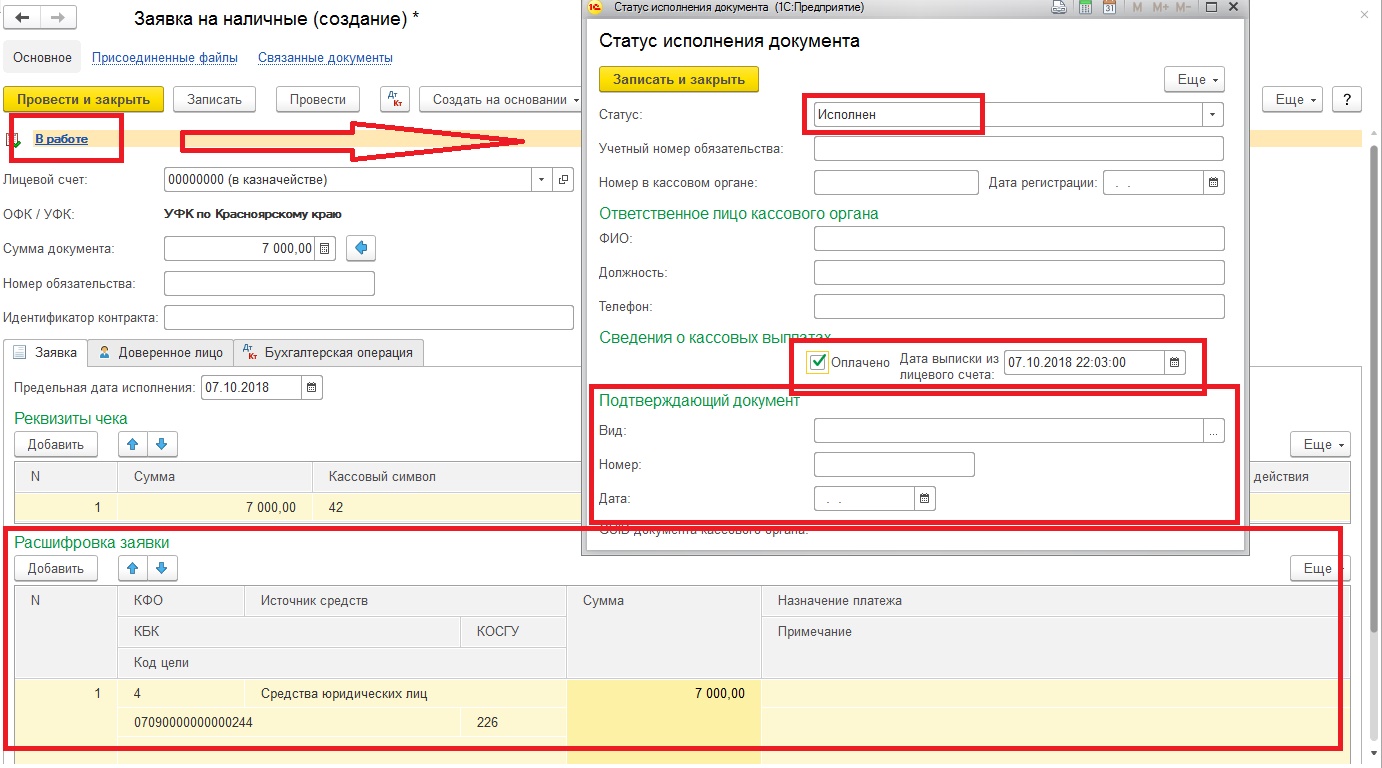Switch to the Доверенное лицо tab
1382x768 pixels.
coord(160,352)
